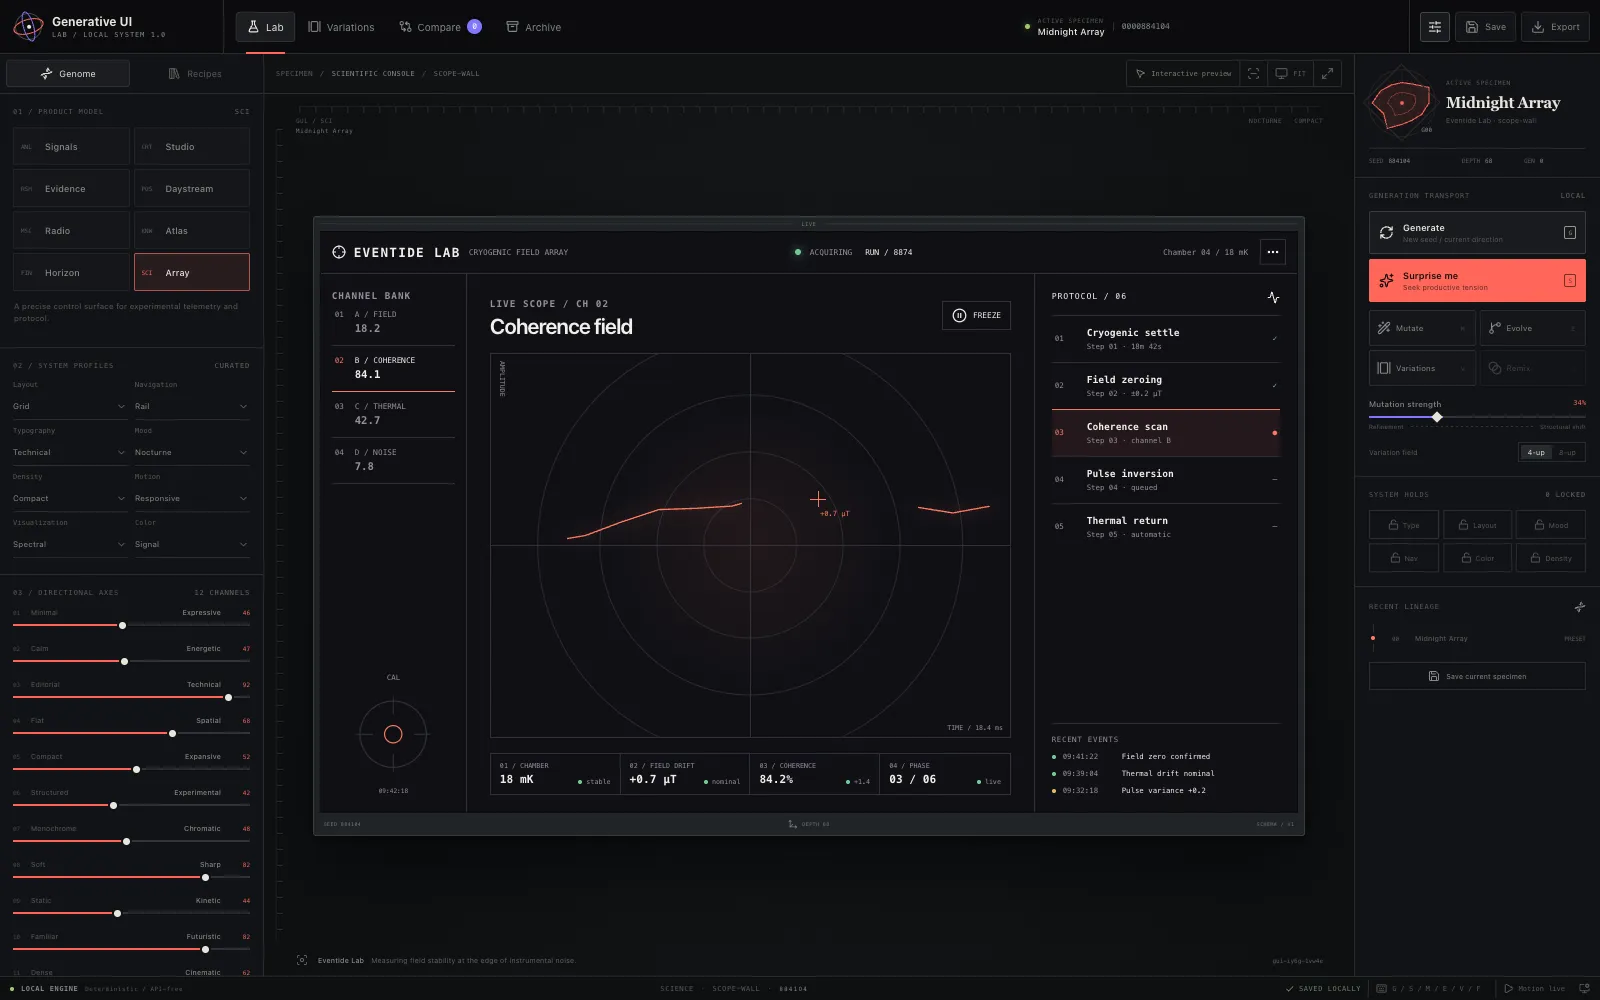Image resolution: width=1600 pixels, height=1000 pixels.
Task: Click the depth icon in the preview footer
Action: click(792, 824)
